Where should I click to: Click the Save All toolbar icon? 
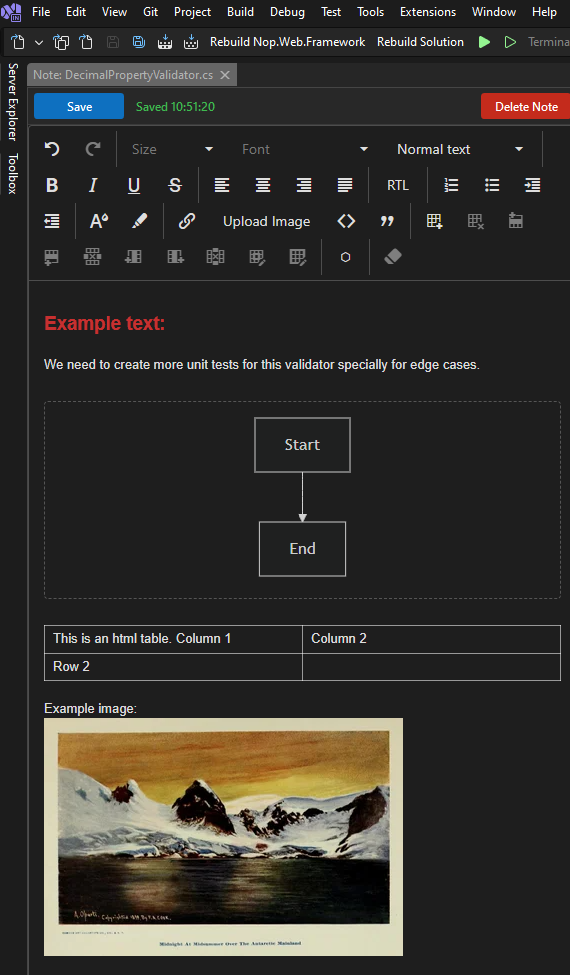[x=139, y=42]
